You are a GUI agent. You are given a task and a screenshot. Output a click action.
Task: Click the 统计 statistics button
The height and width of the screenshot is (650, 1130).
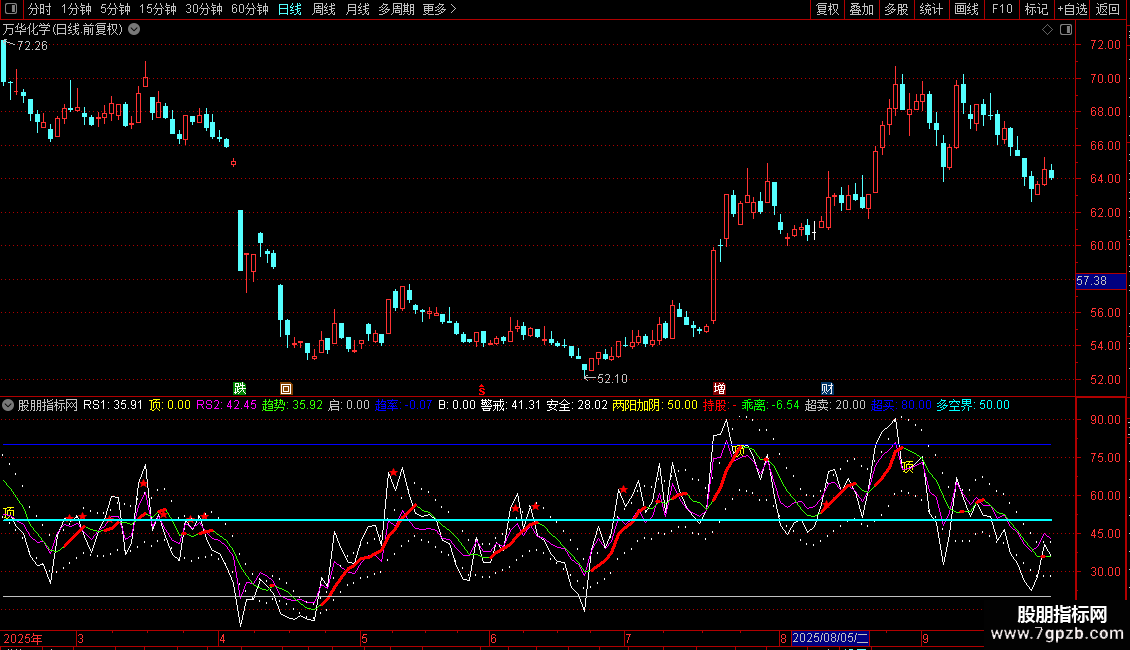(931, 9)
